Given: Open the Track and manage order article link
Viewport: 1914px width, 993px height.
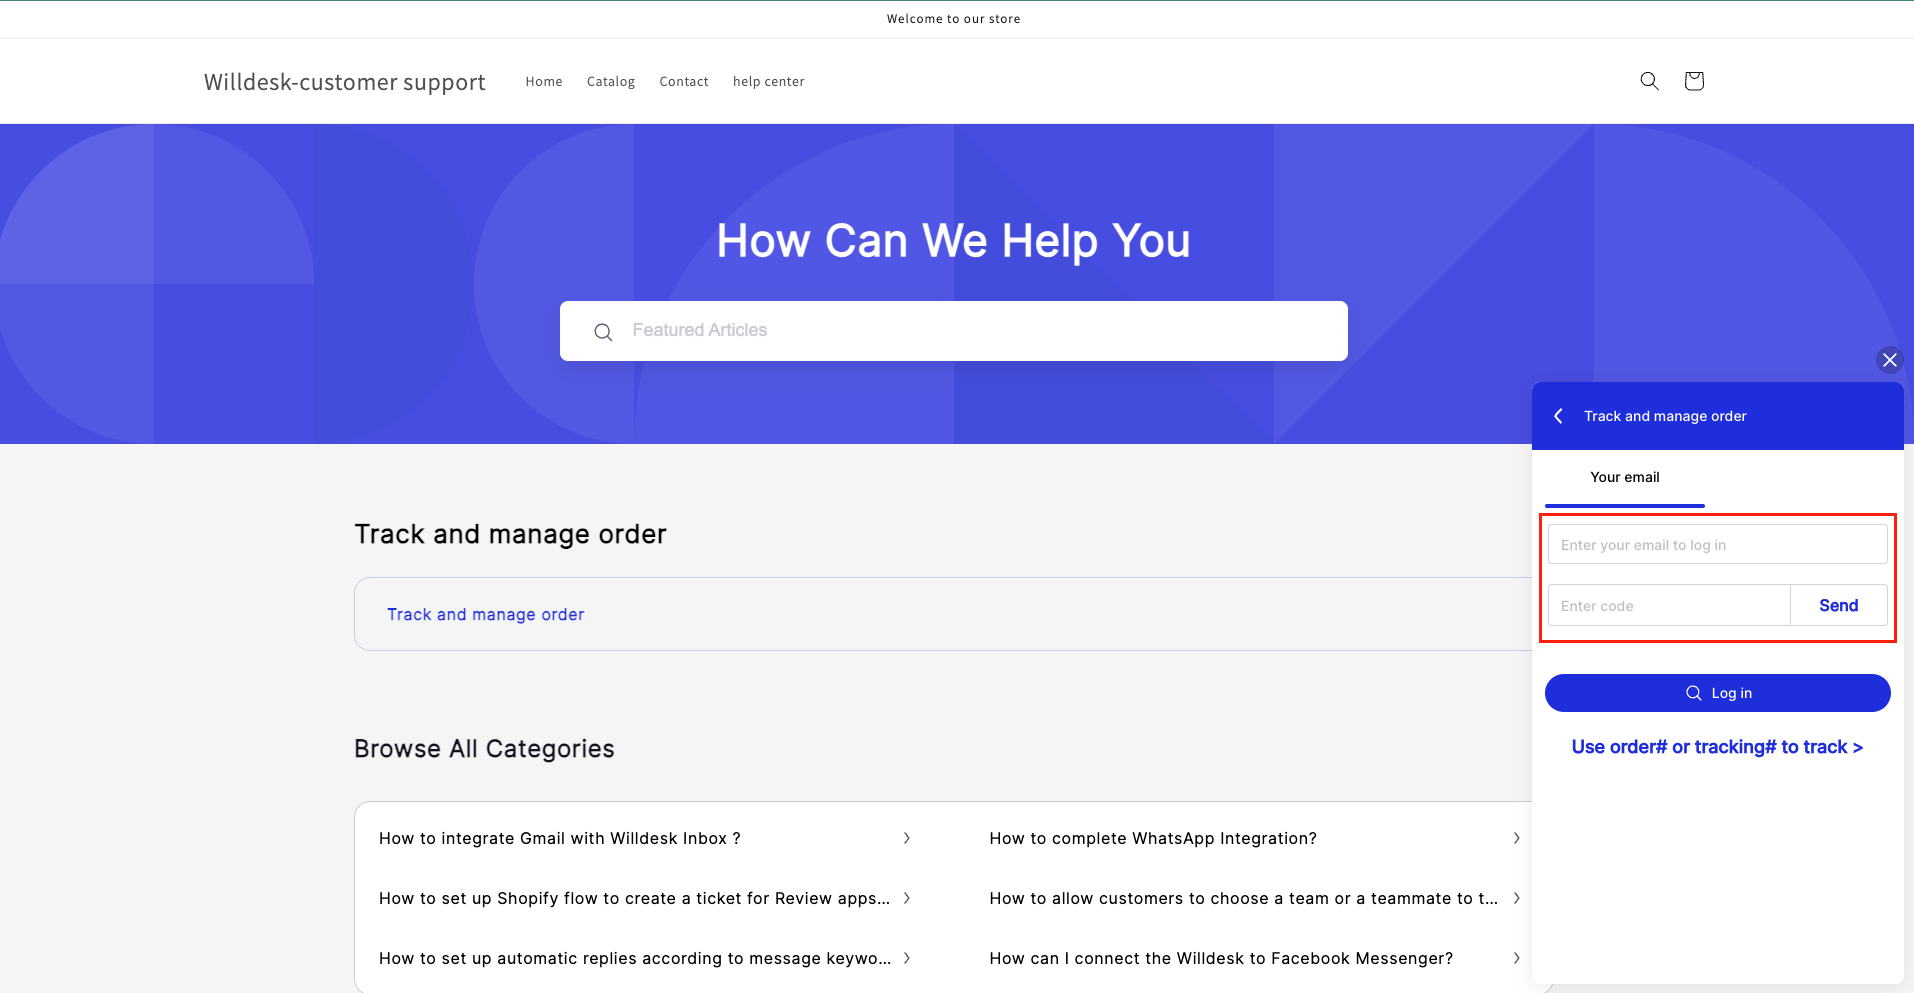Looking at the screenshot, I should click(x=486, y=615).
